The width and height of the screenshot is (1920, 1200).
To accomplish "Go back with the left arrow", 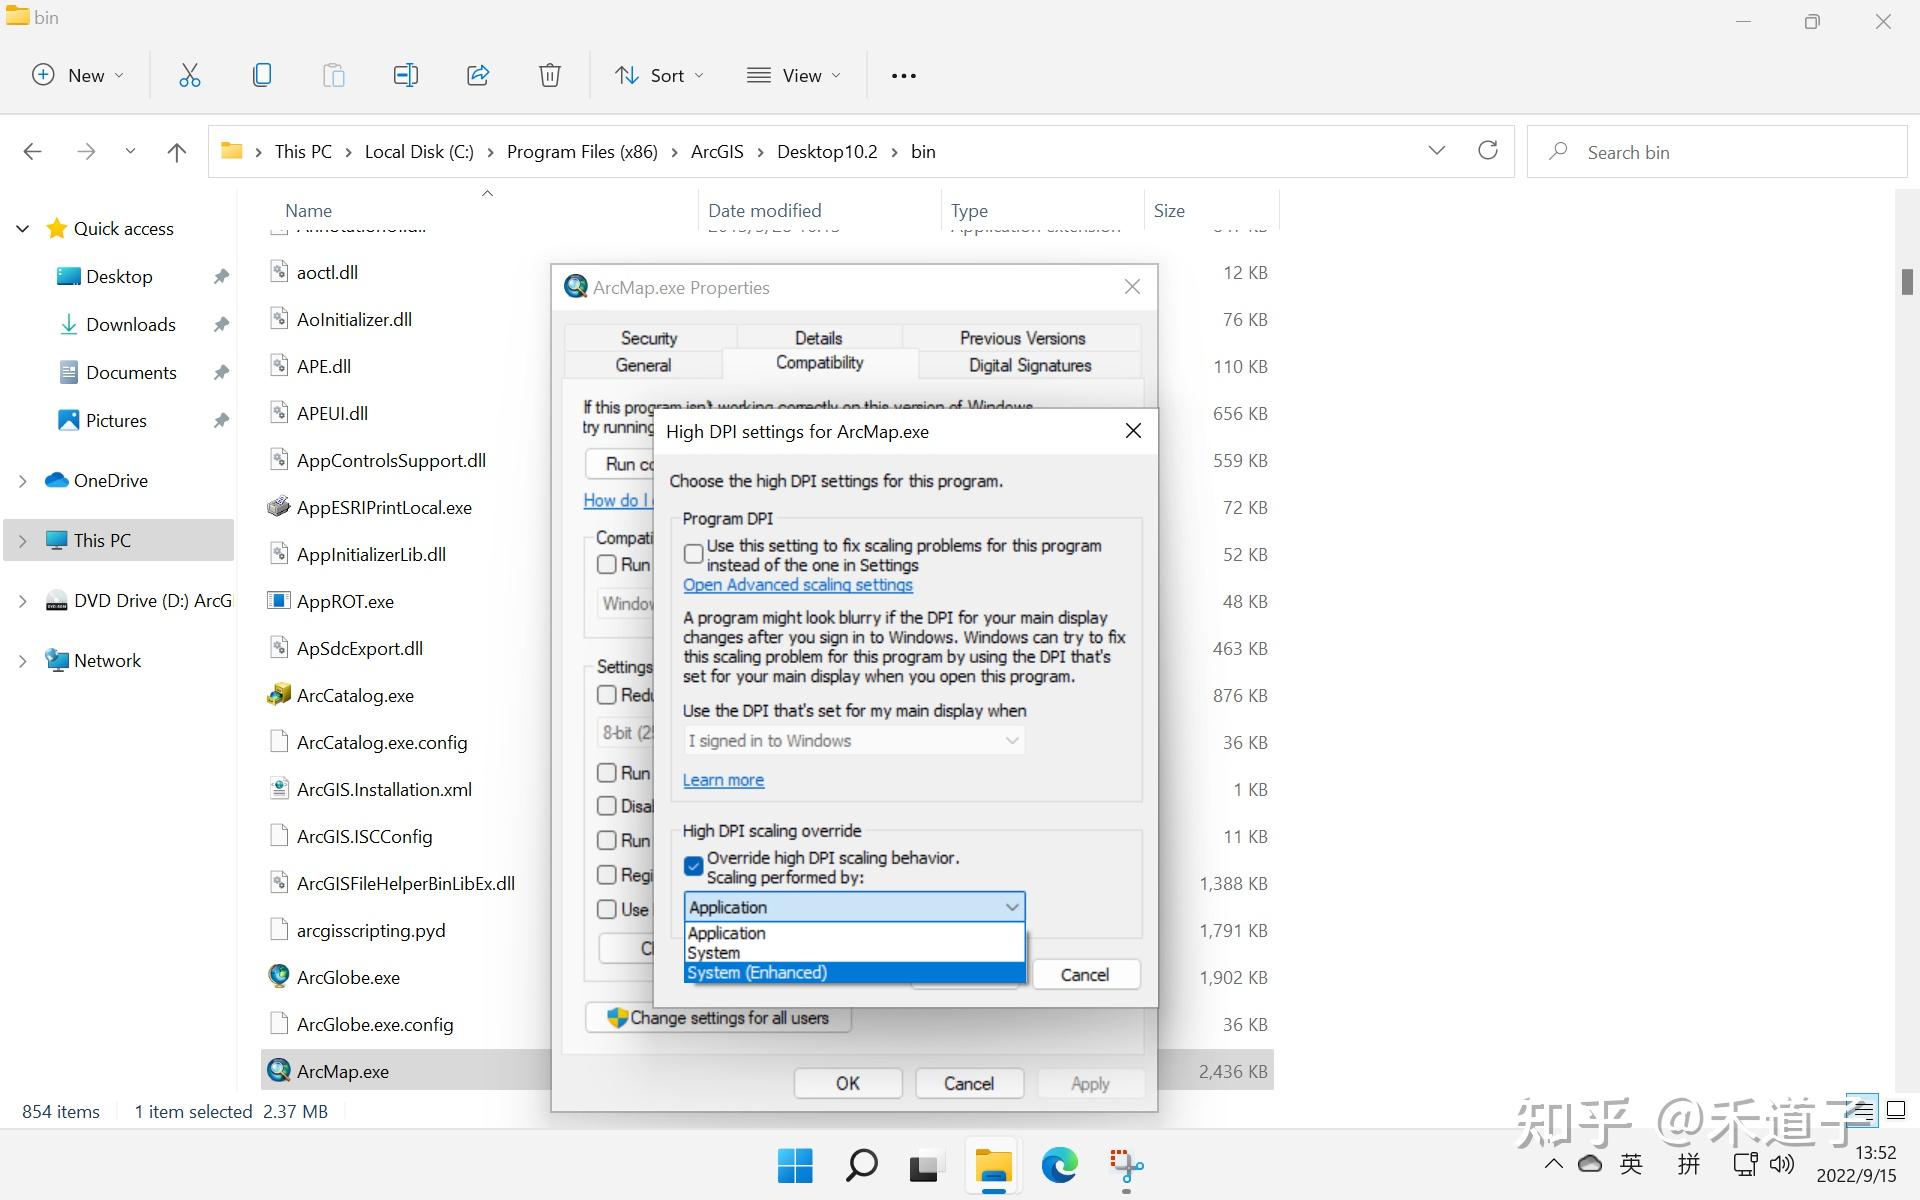I will (32, 151).
